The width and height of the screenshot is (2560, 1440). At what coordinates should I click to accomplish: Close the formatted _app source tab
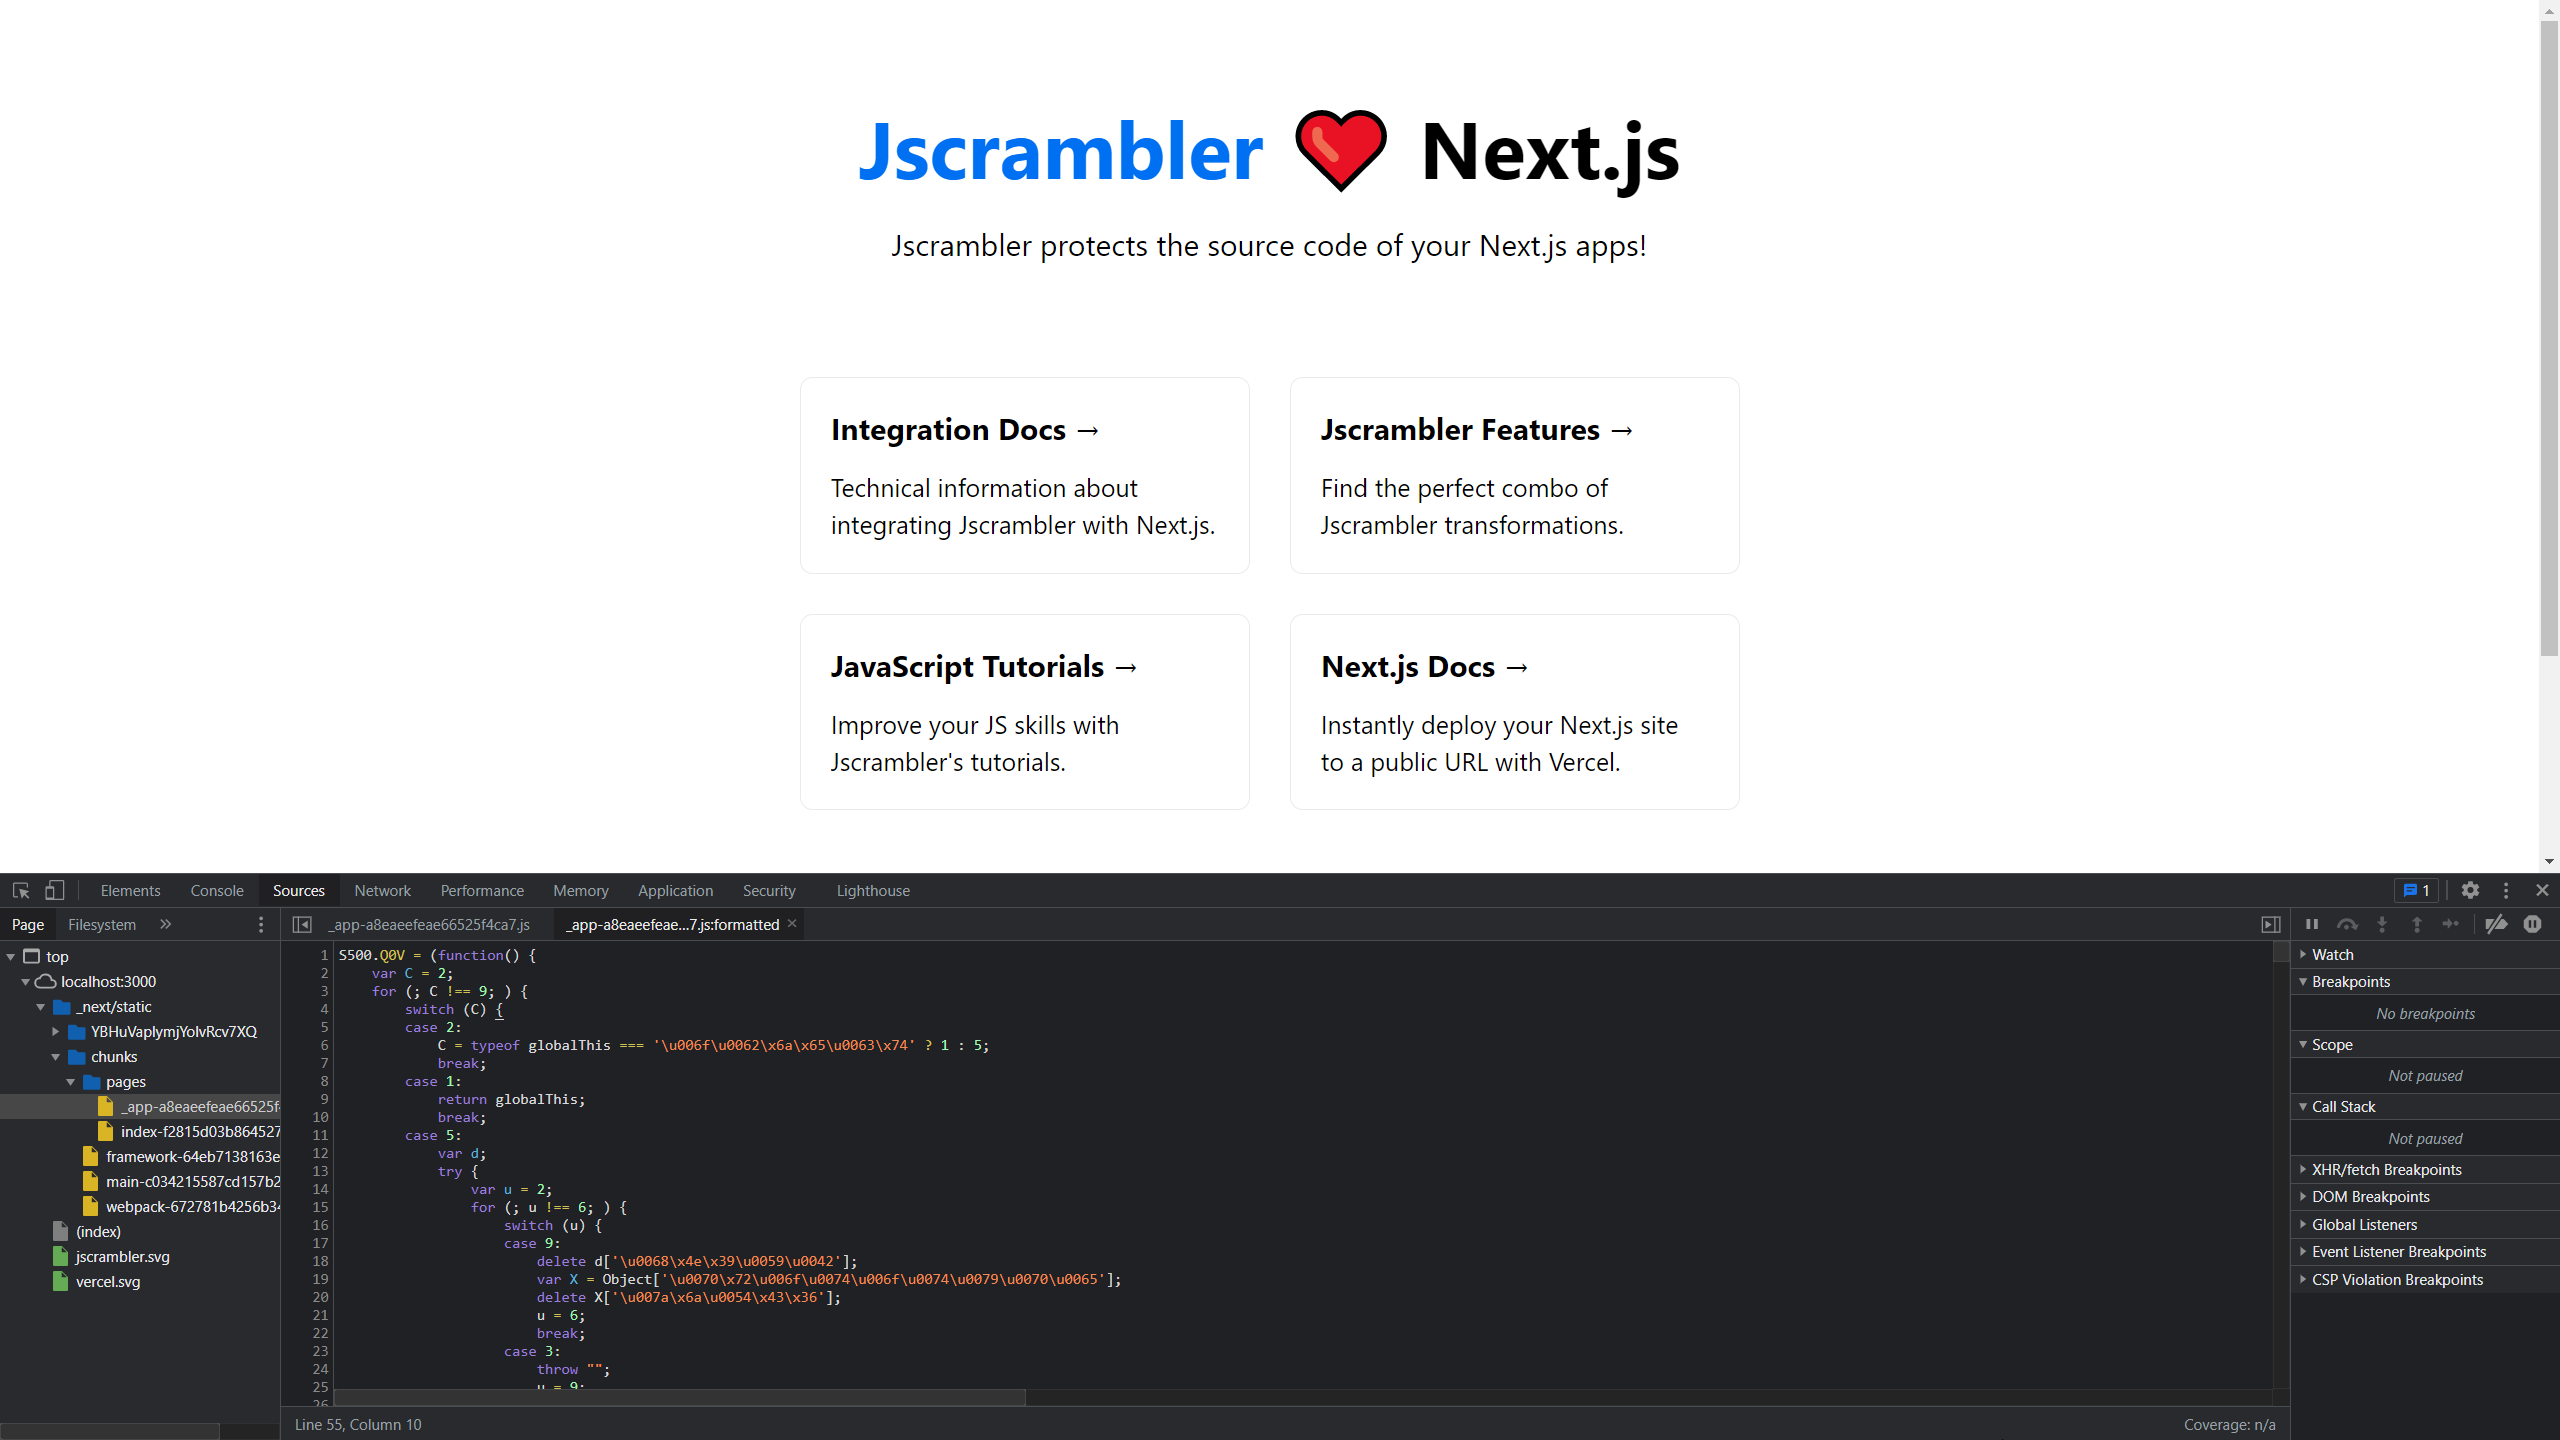coord(792,923)
